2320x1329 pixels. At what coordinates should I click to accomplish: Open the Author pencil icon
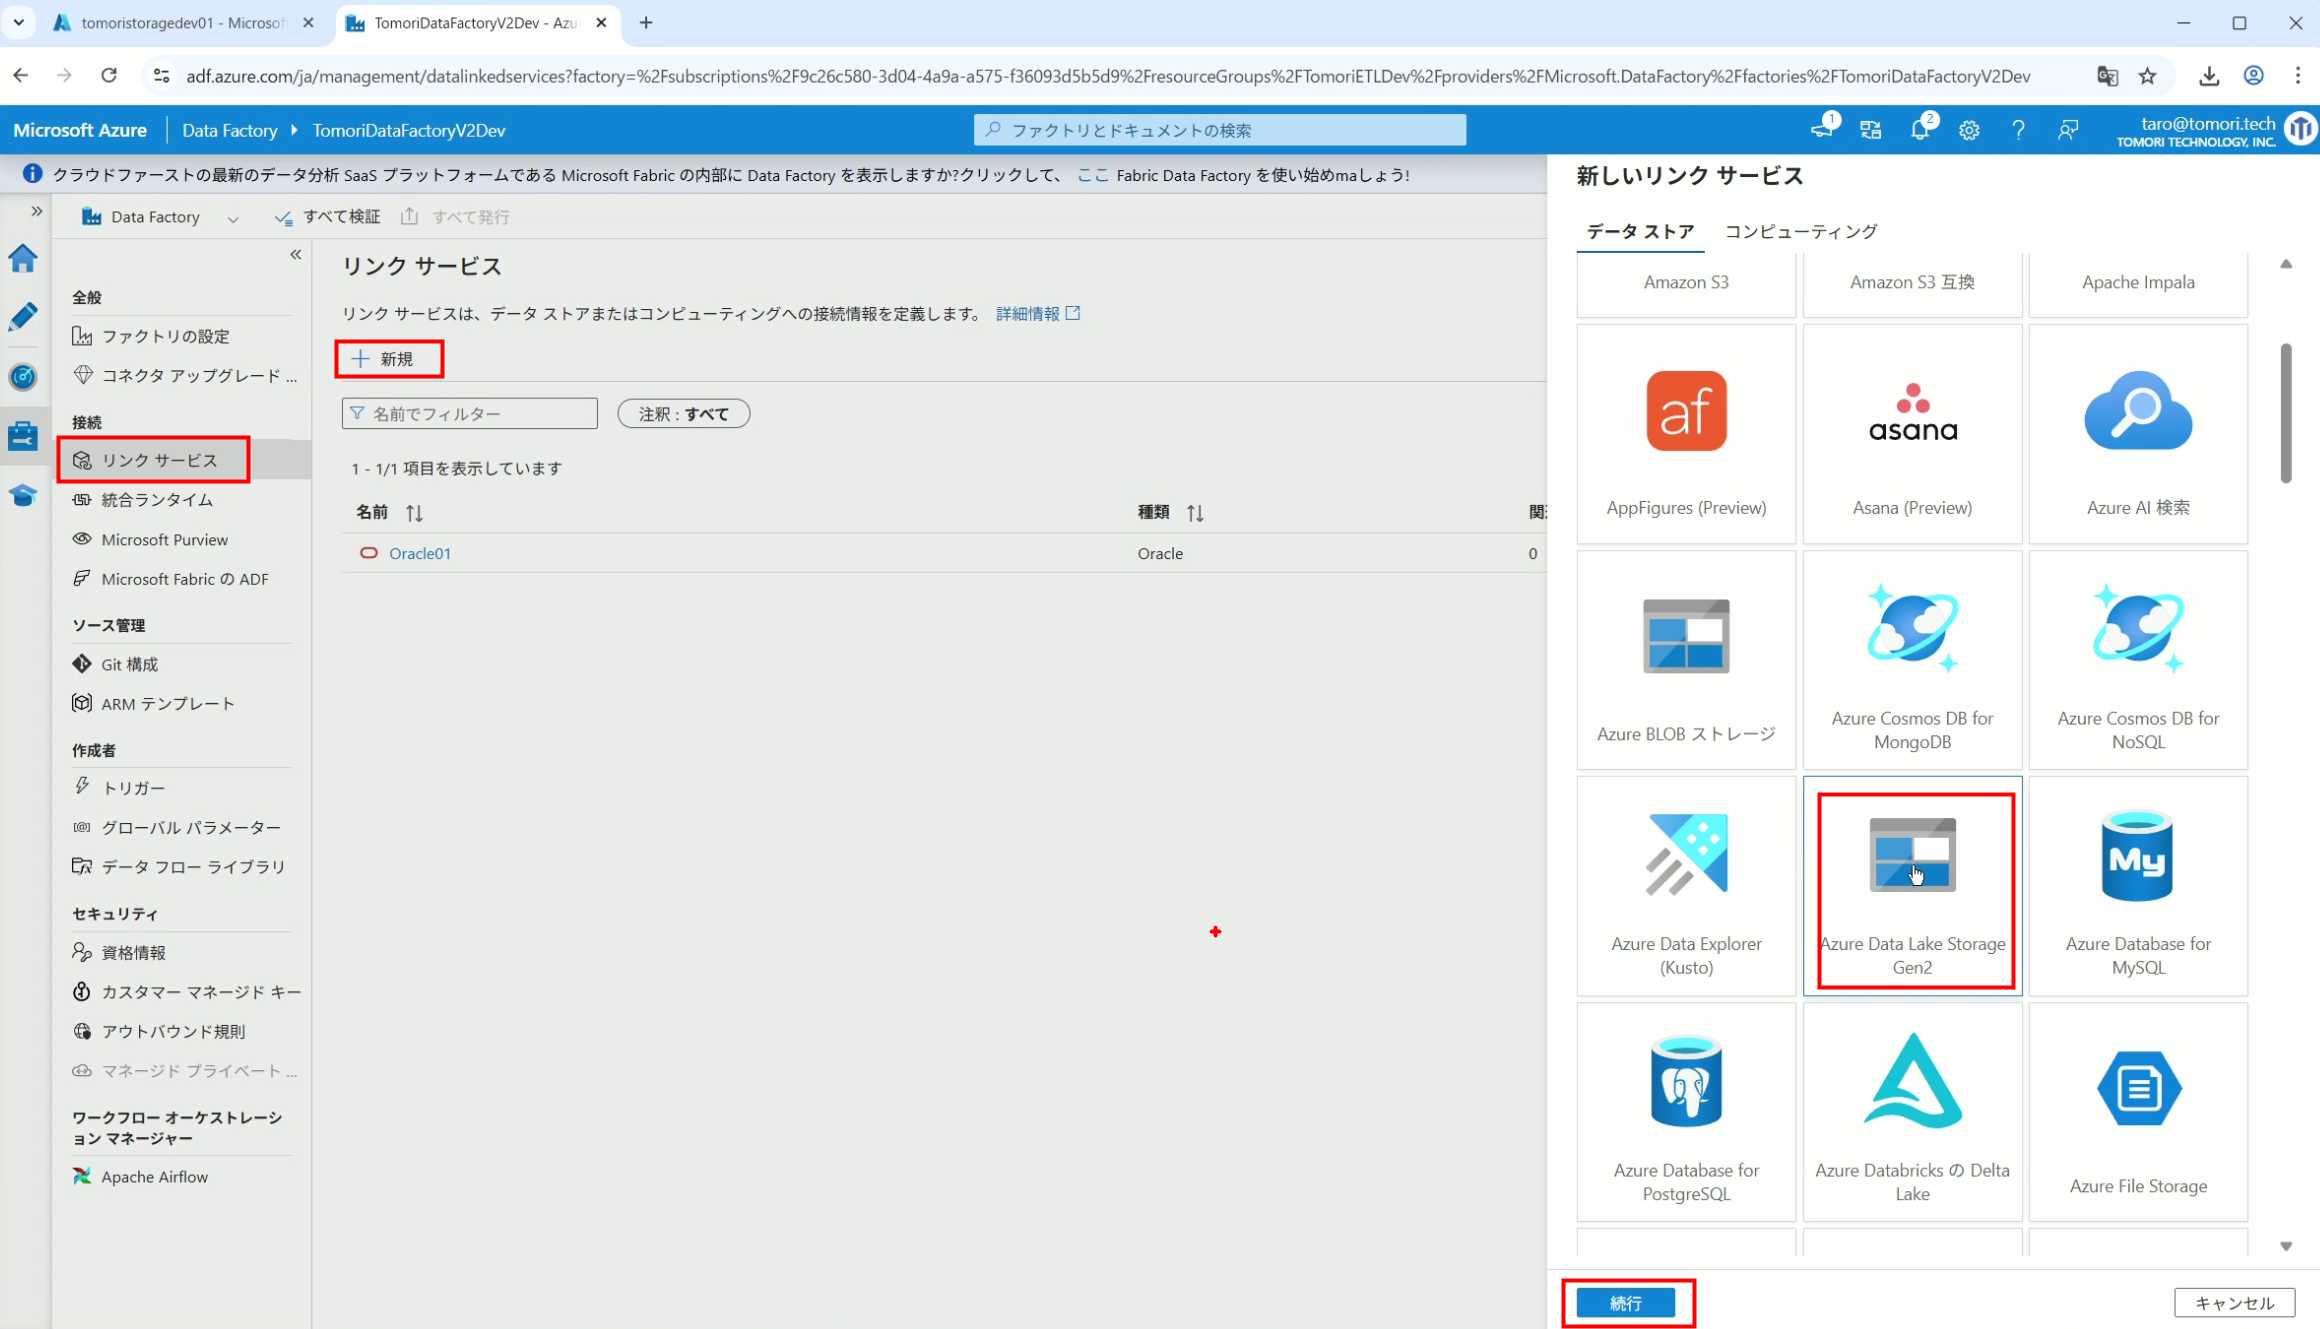(23, 317)
